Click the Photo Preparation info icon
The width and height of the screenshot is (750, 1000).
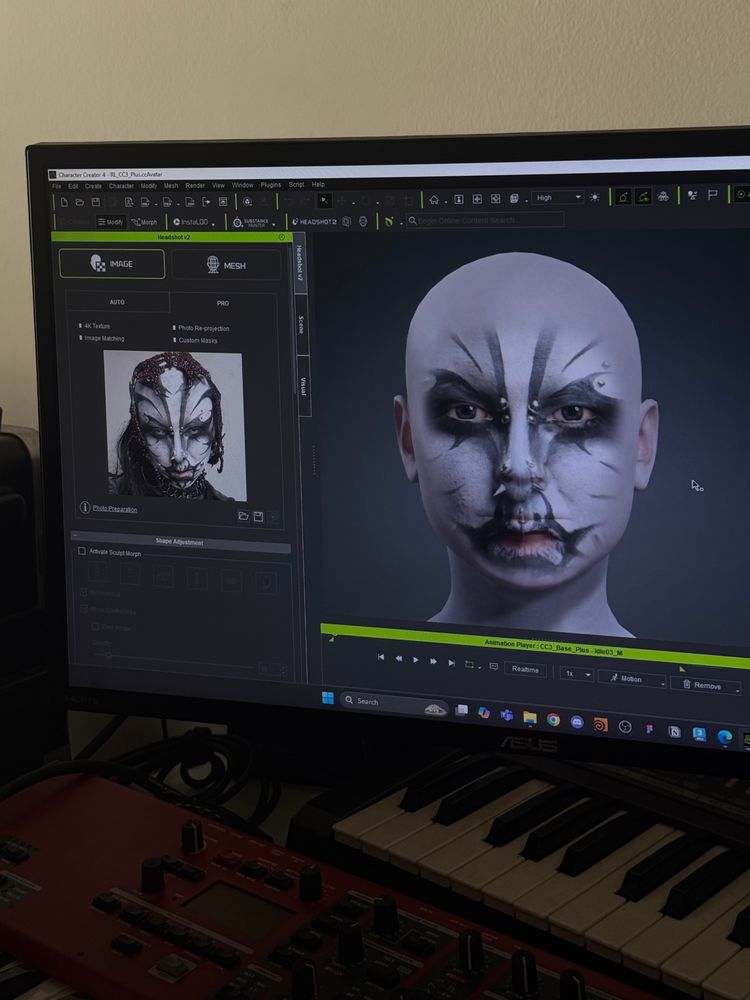[x=85, y=507]
